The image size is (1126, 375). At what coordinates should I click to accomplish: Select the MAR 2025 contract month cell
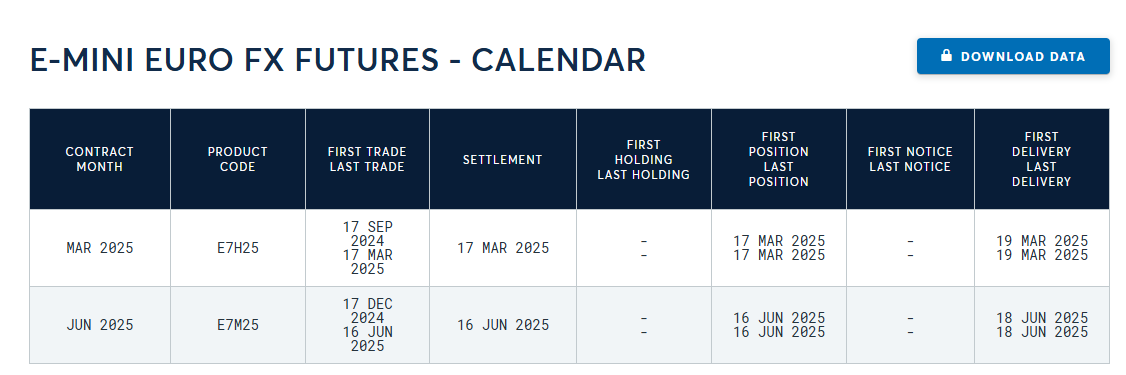coord(100,248)
